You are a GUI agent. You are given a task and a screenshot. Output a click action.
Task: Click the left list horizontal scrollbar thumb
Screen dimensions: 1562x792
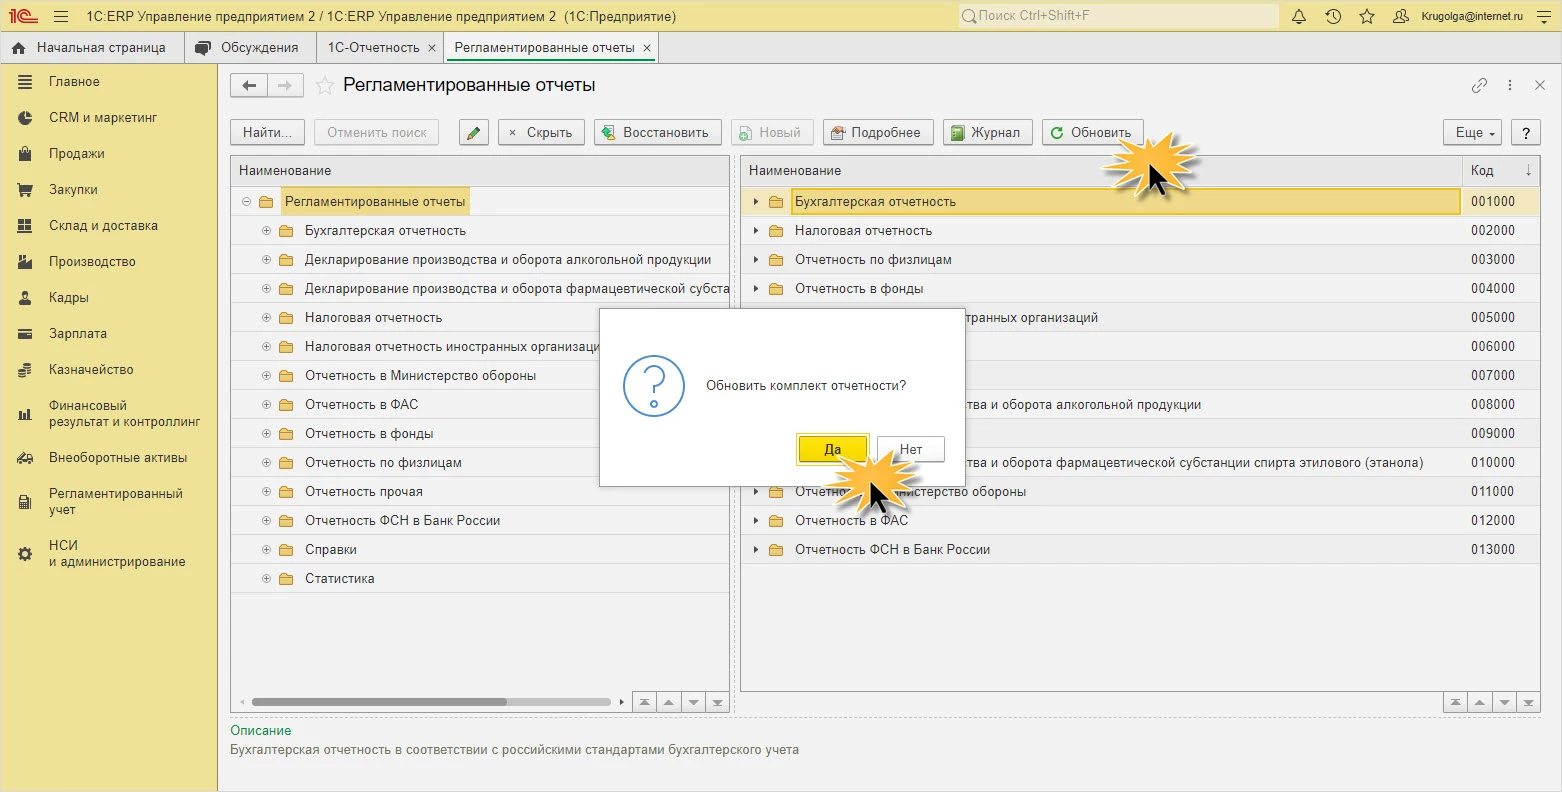(x=379, y=702)
